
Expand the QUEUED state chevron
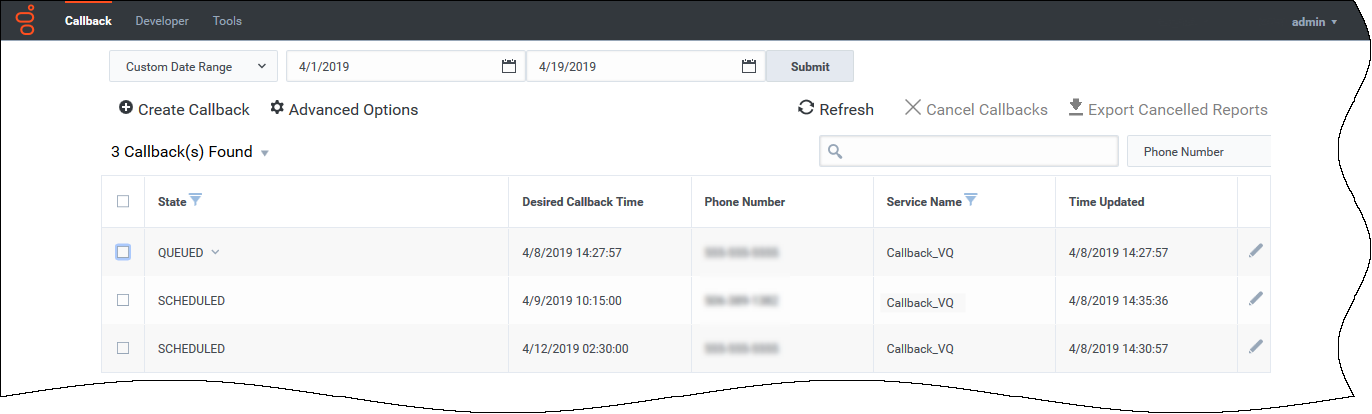click(x=215, y=253)
